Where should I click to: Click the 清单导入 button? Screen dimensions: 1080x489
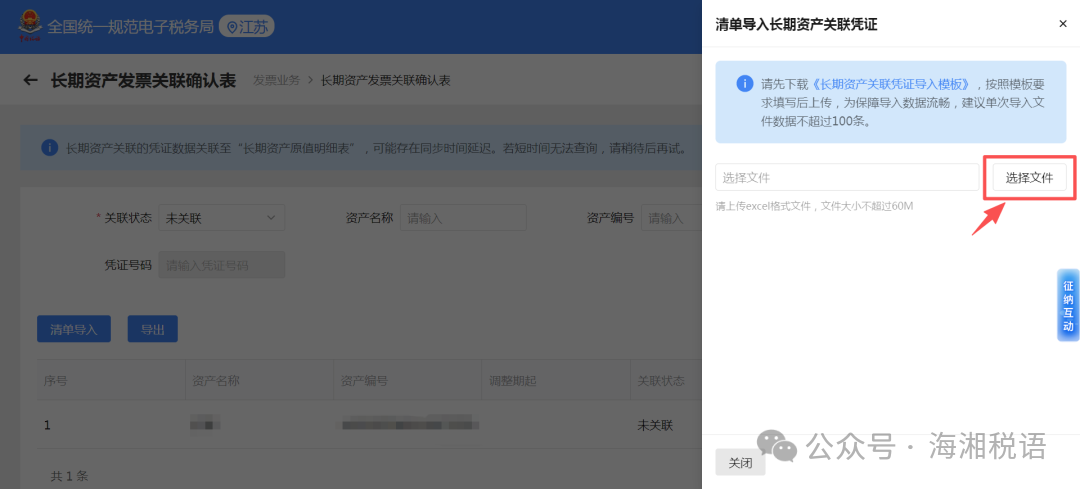[74, 329]
